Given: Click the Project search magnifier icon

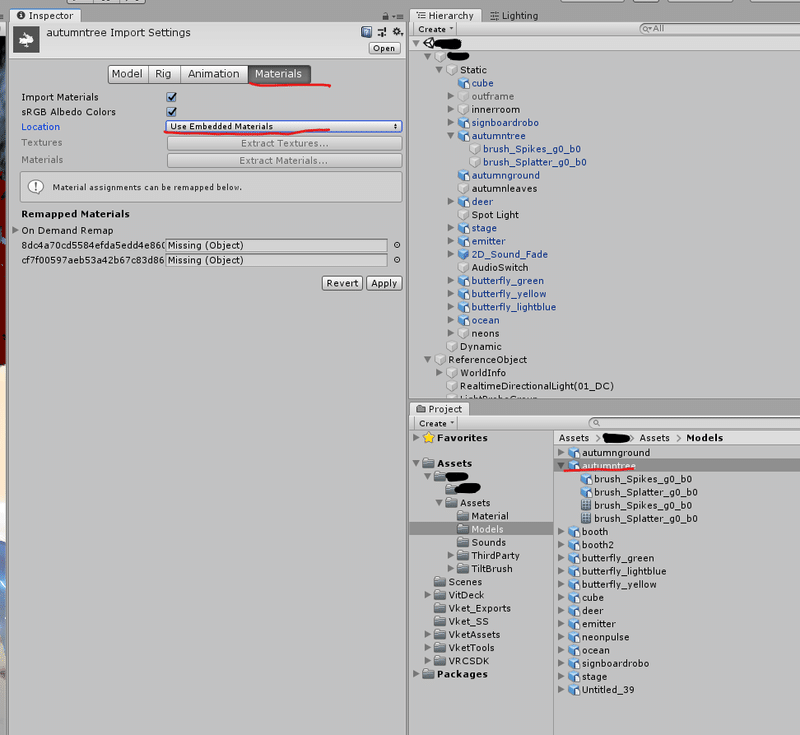Looking at the screenshot, I should coord(596,423).
